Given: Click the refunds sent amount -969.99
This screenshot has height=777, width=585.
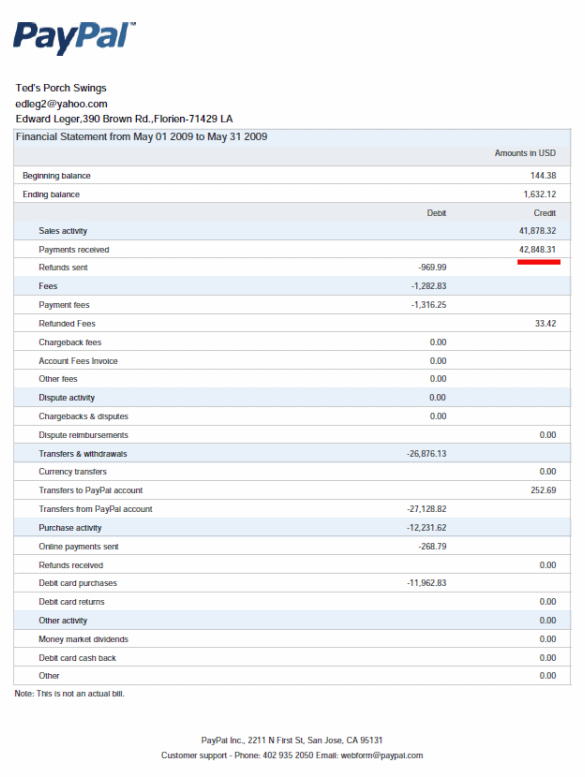Looking at the screenshot, I should coord(432,268).
